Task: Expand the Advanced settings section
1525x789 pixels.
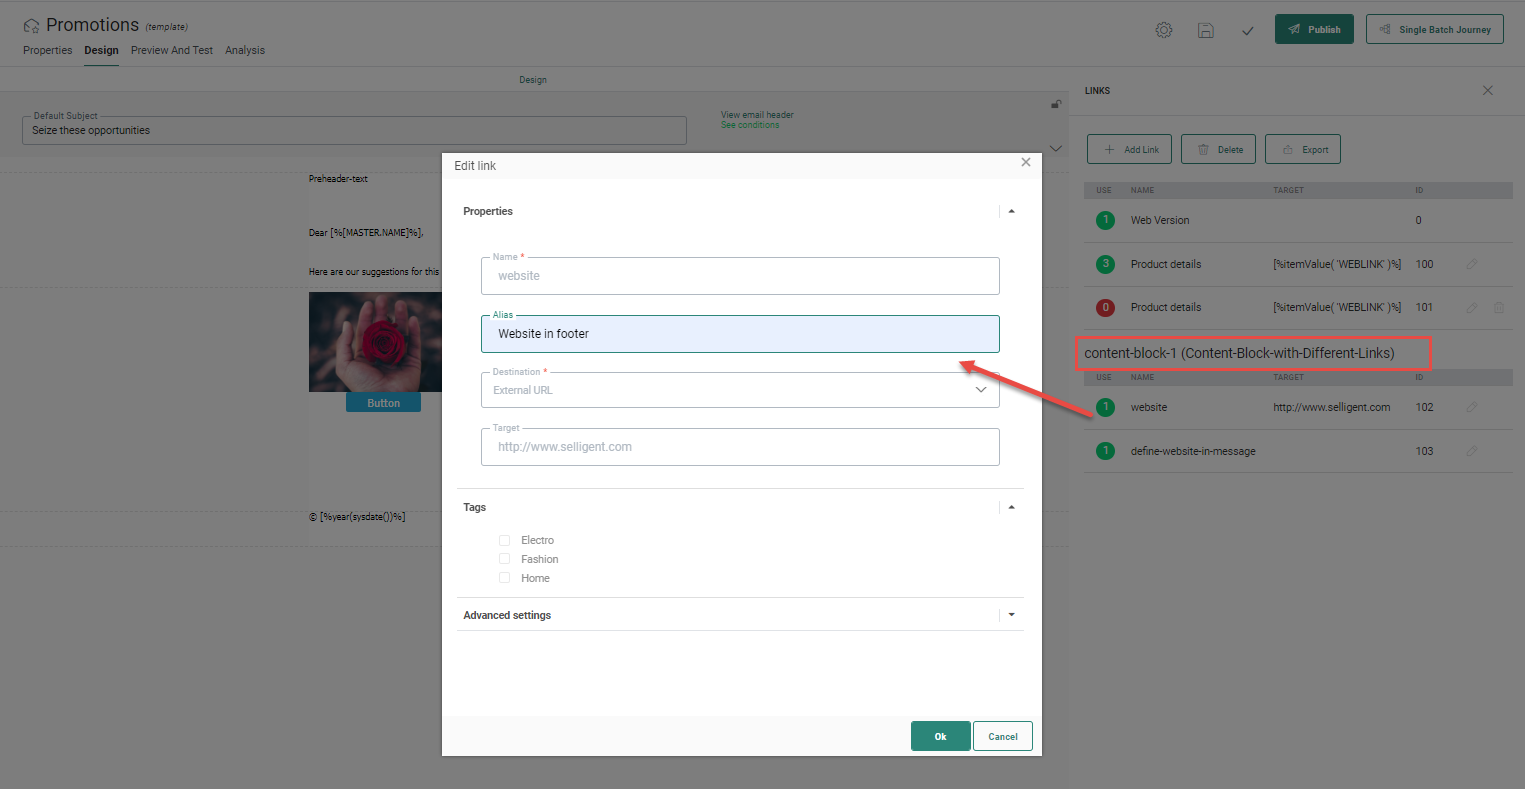Action: pos(1011,615)
